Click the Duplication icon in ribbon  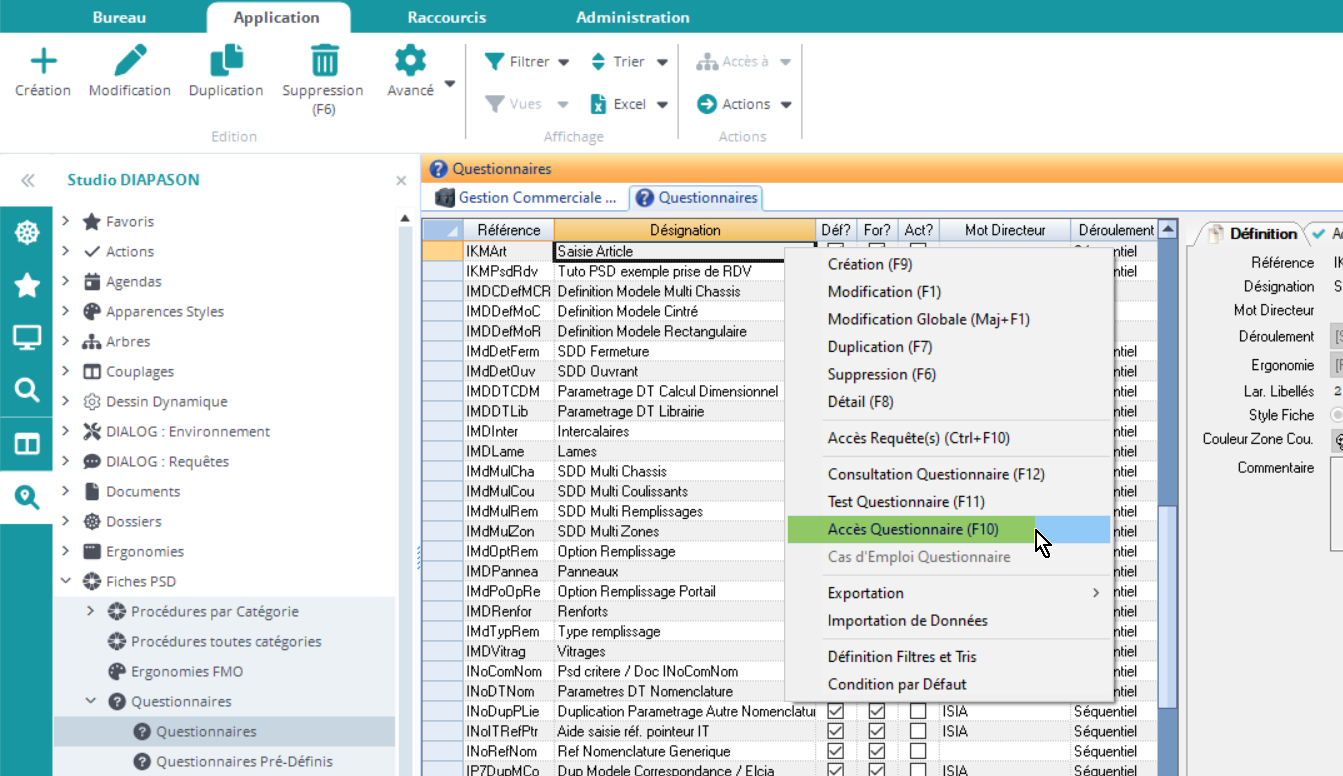click(226, 62)
